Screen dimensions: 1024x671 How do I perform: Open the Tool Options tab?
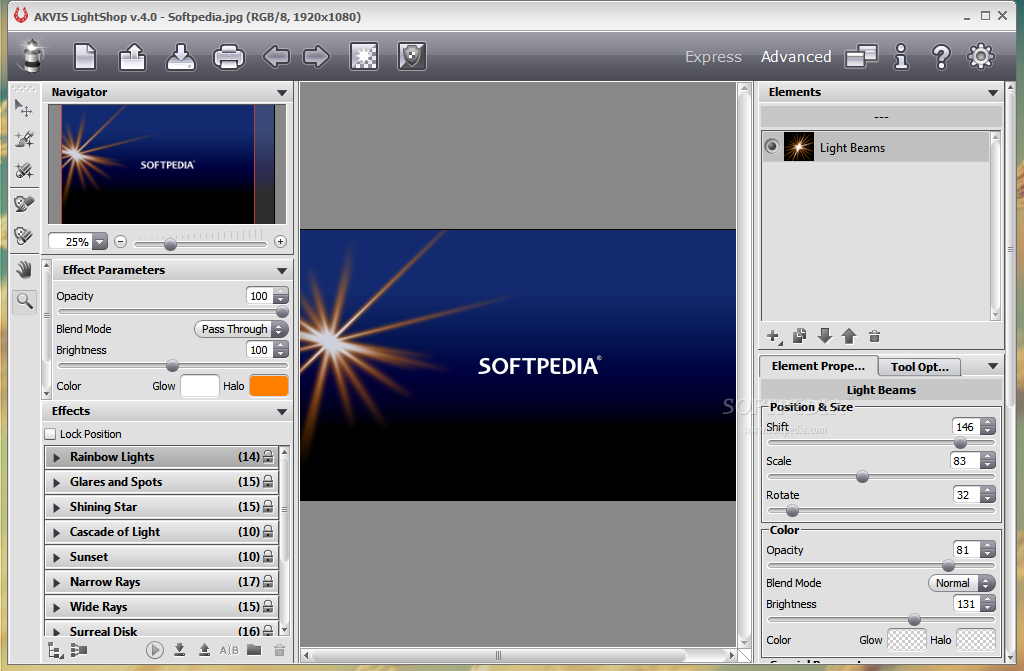point(920,367)
